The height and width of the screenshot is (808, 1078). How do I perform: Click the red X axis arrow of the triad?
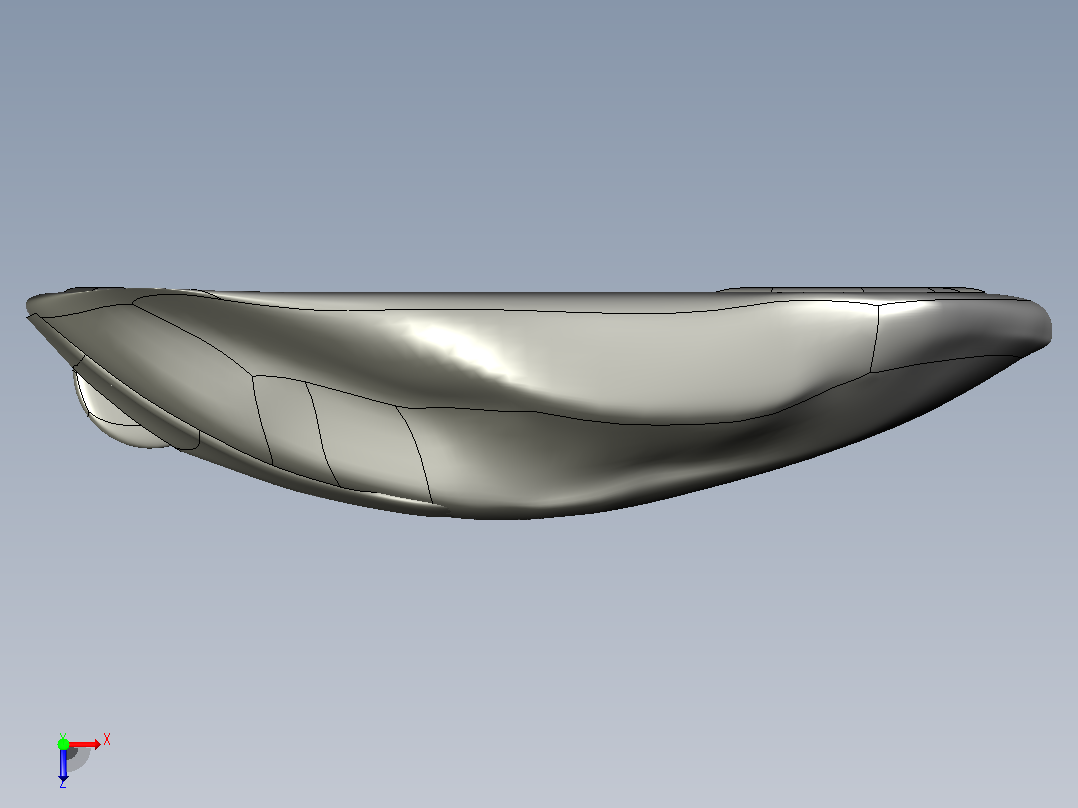84,744
